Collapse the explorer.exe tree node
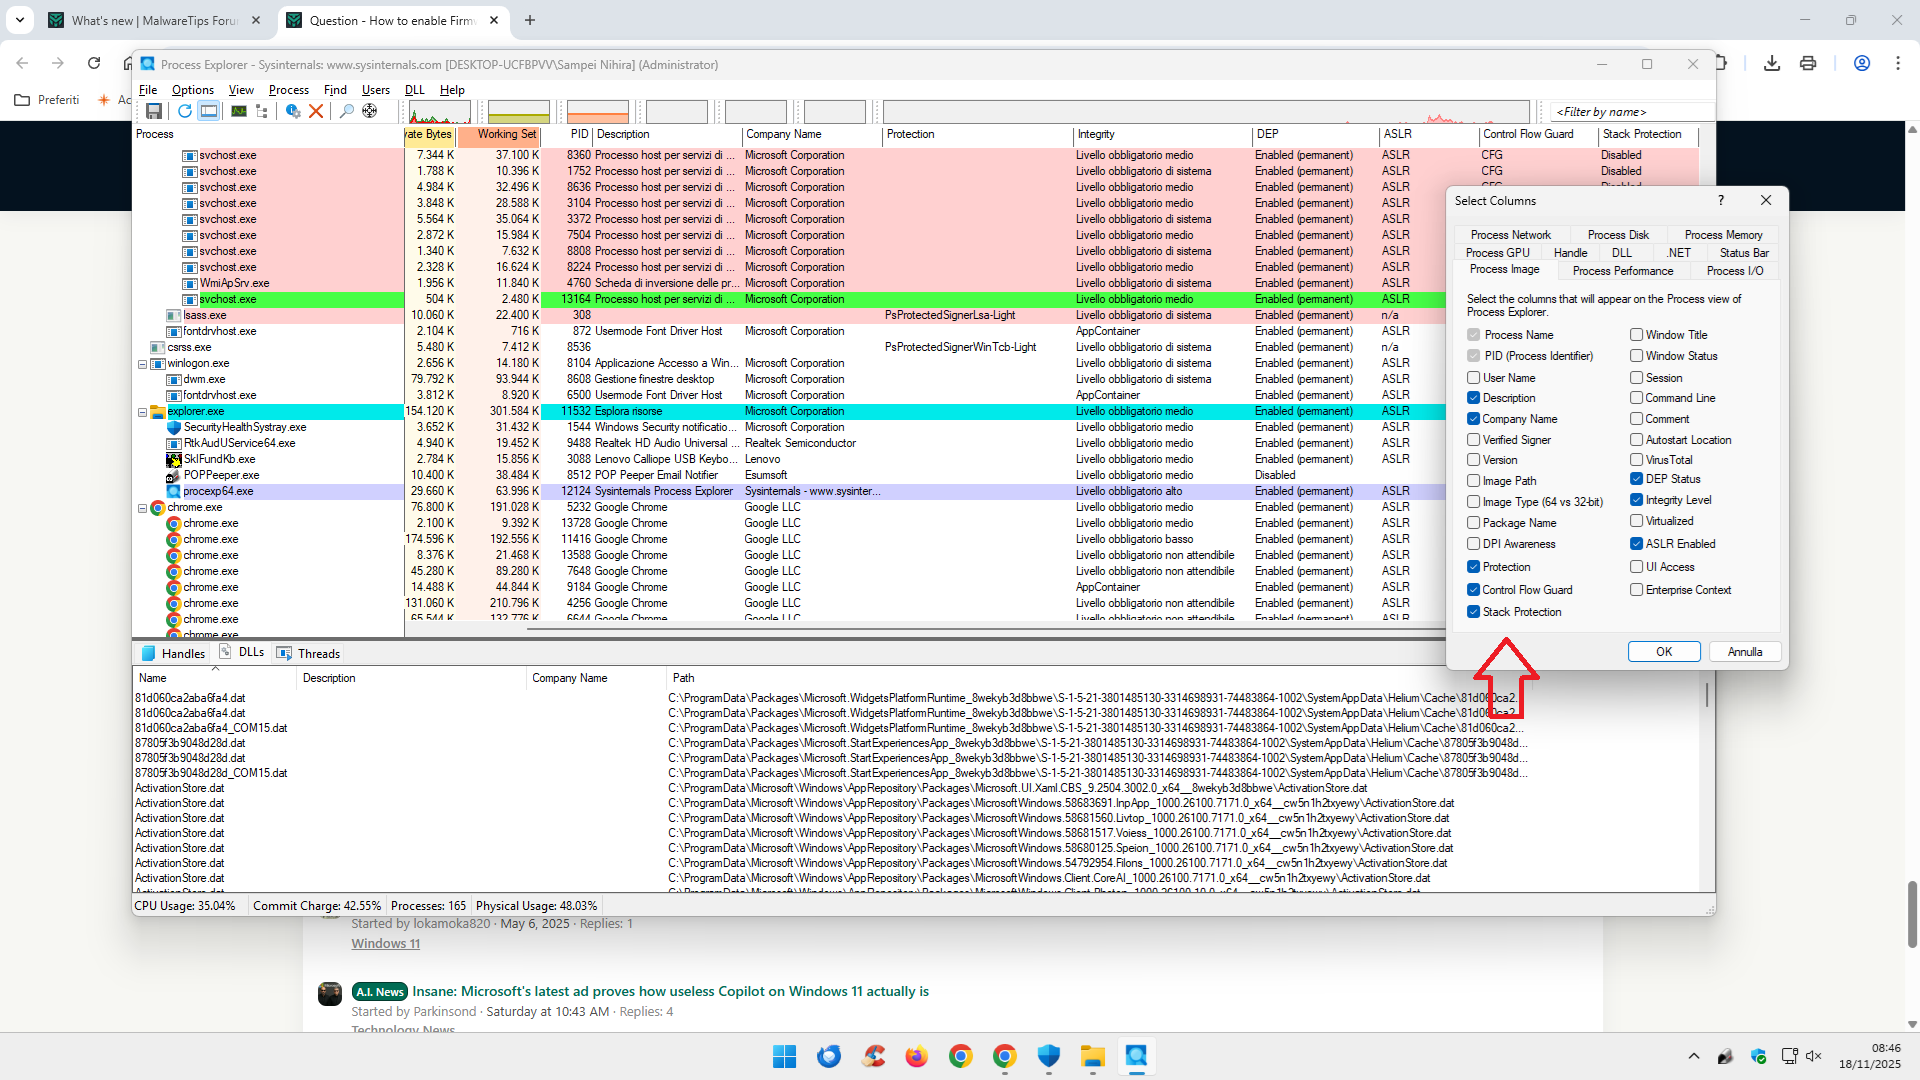 click(x=142, y=412)
